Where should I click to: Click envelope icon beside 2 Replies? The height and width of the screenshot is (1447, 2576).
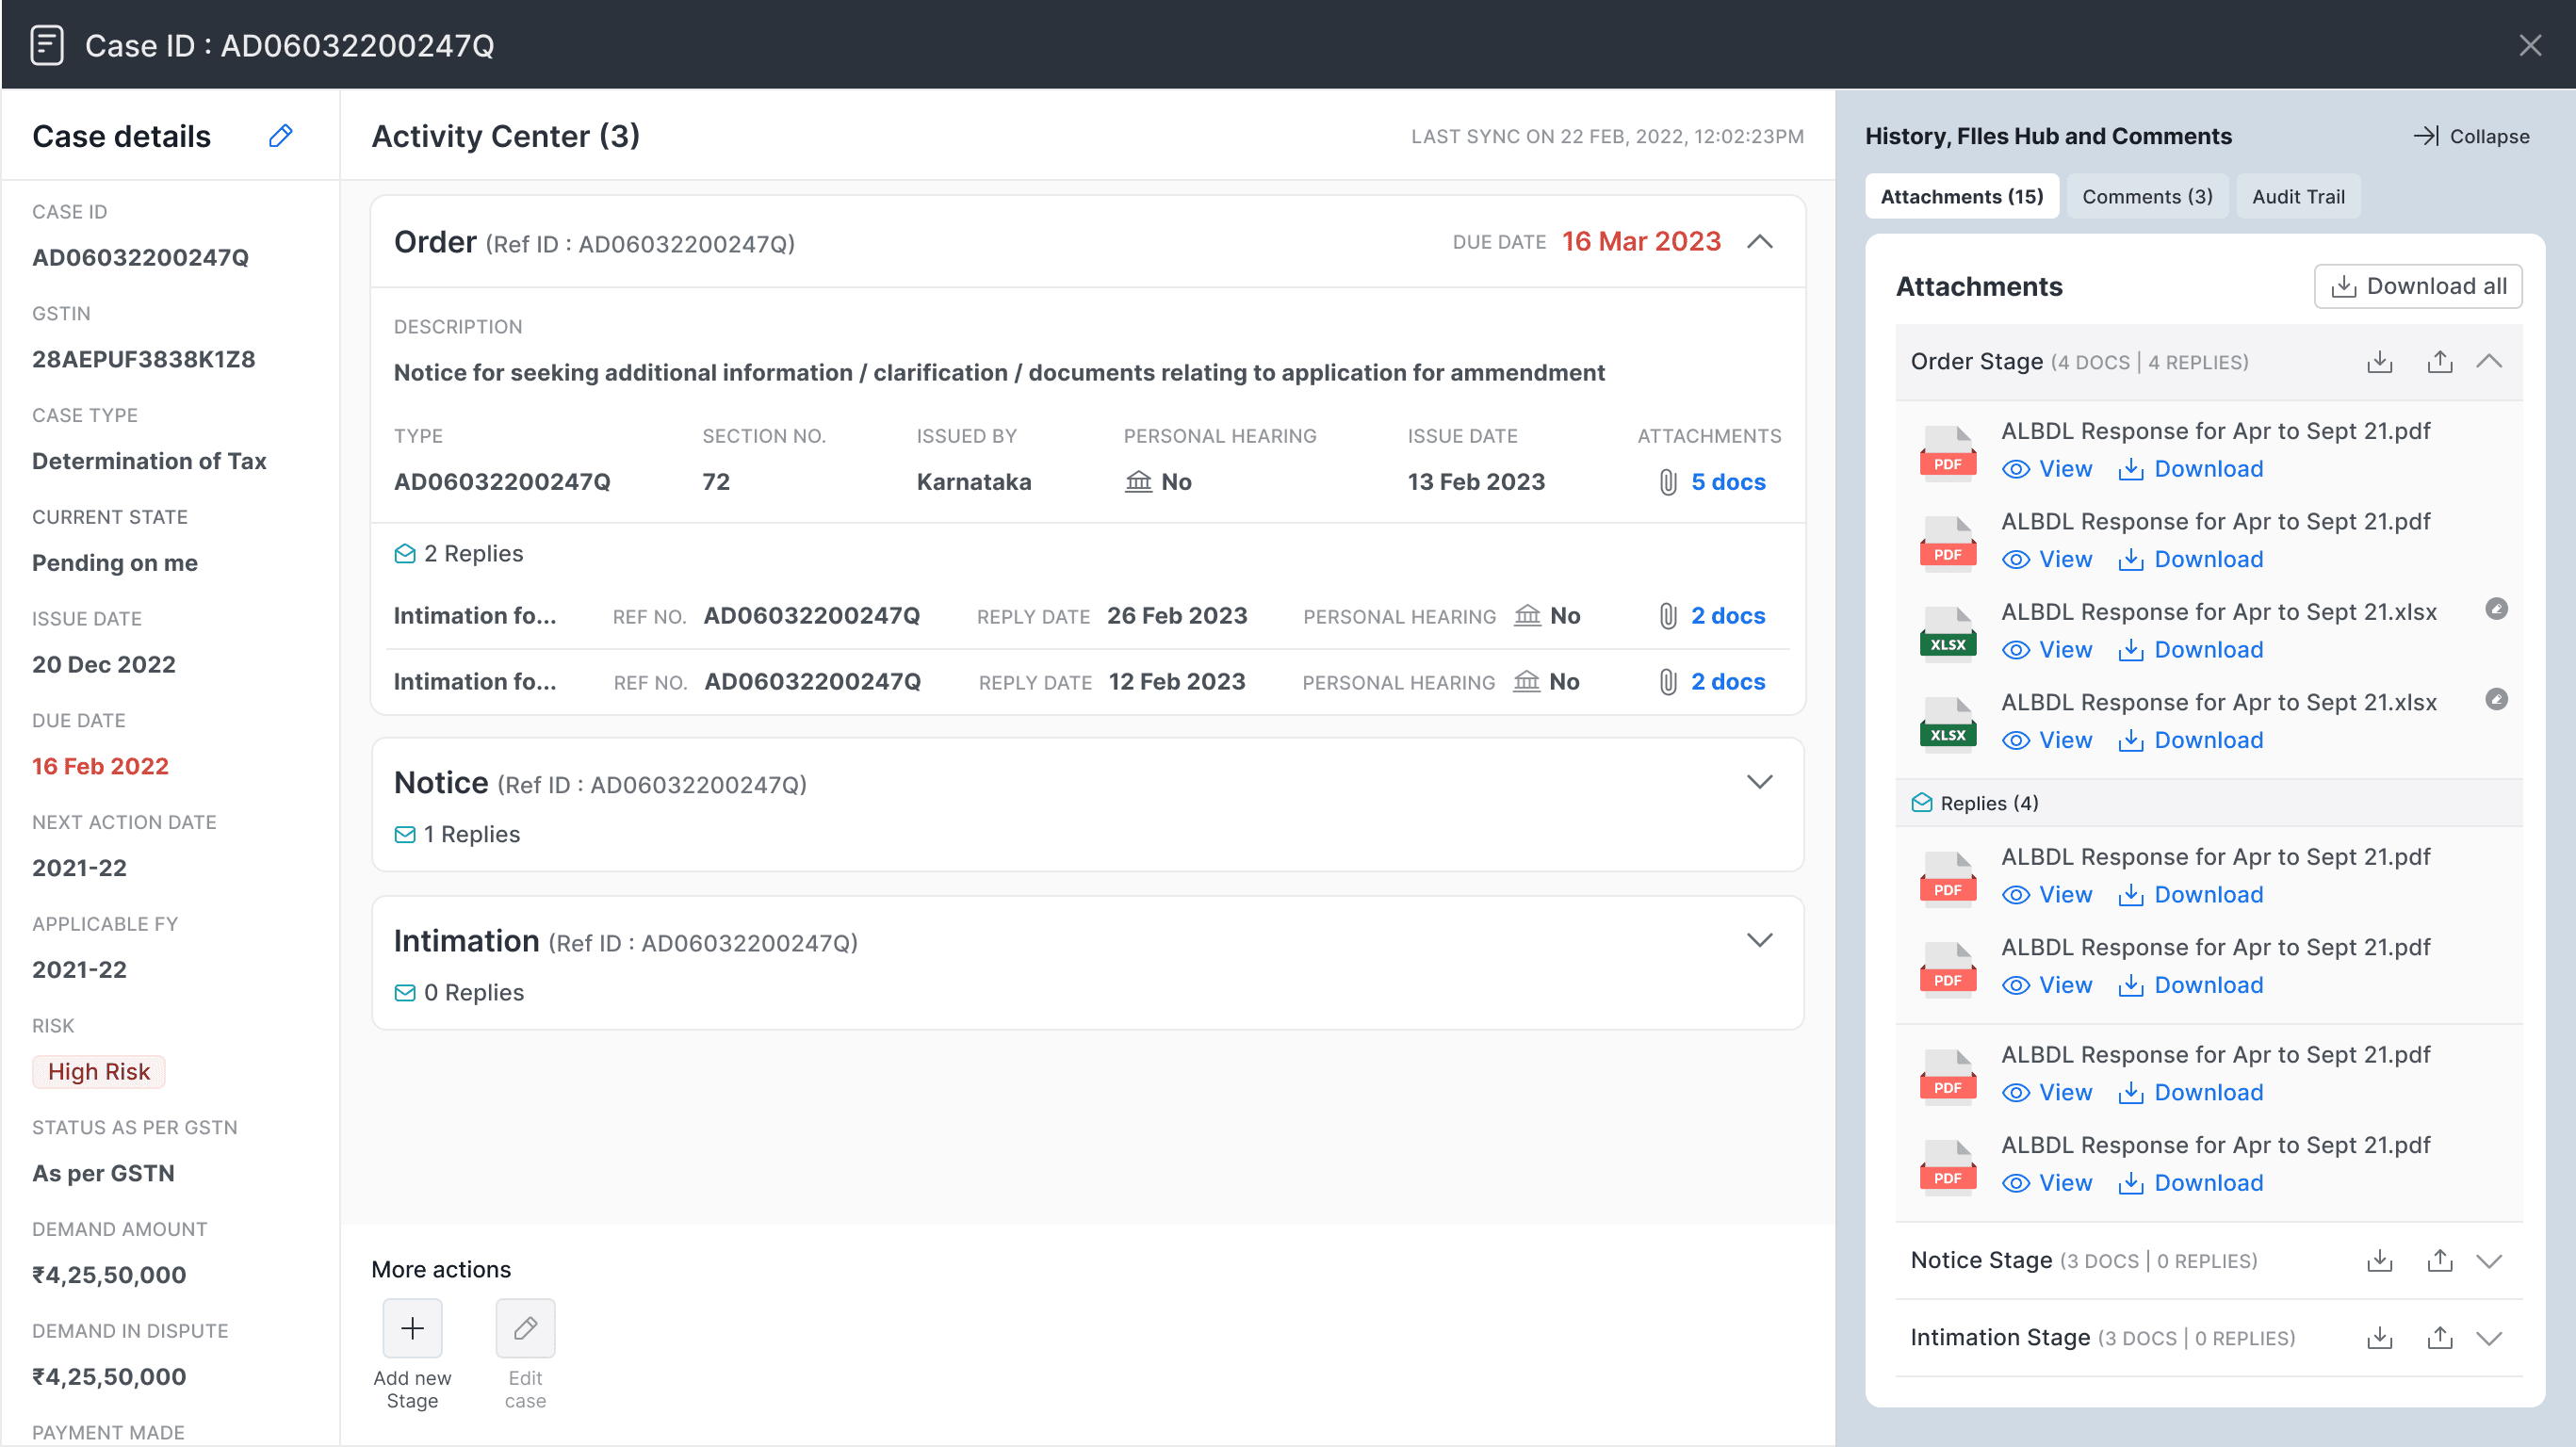point(405,554)
